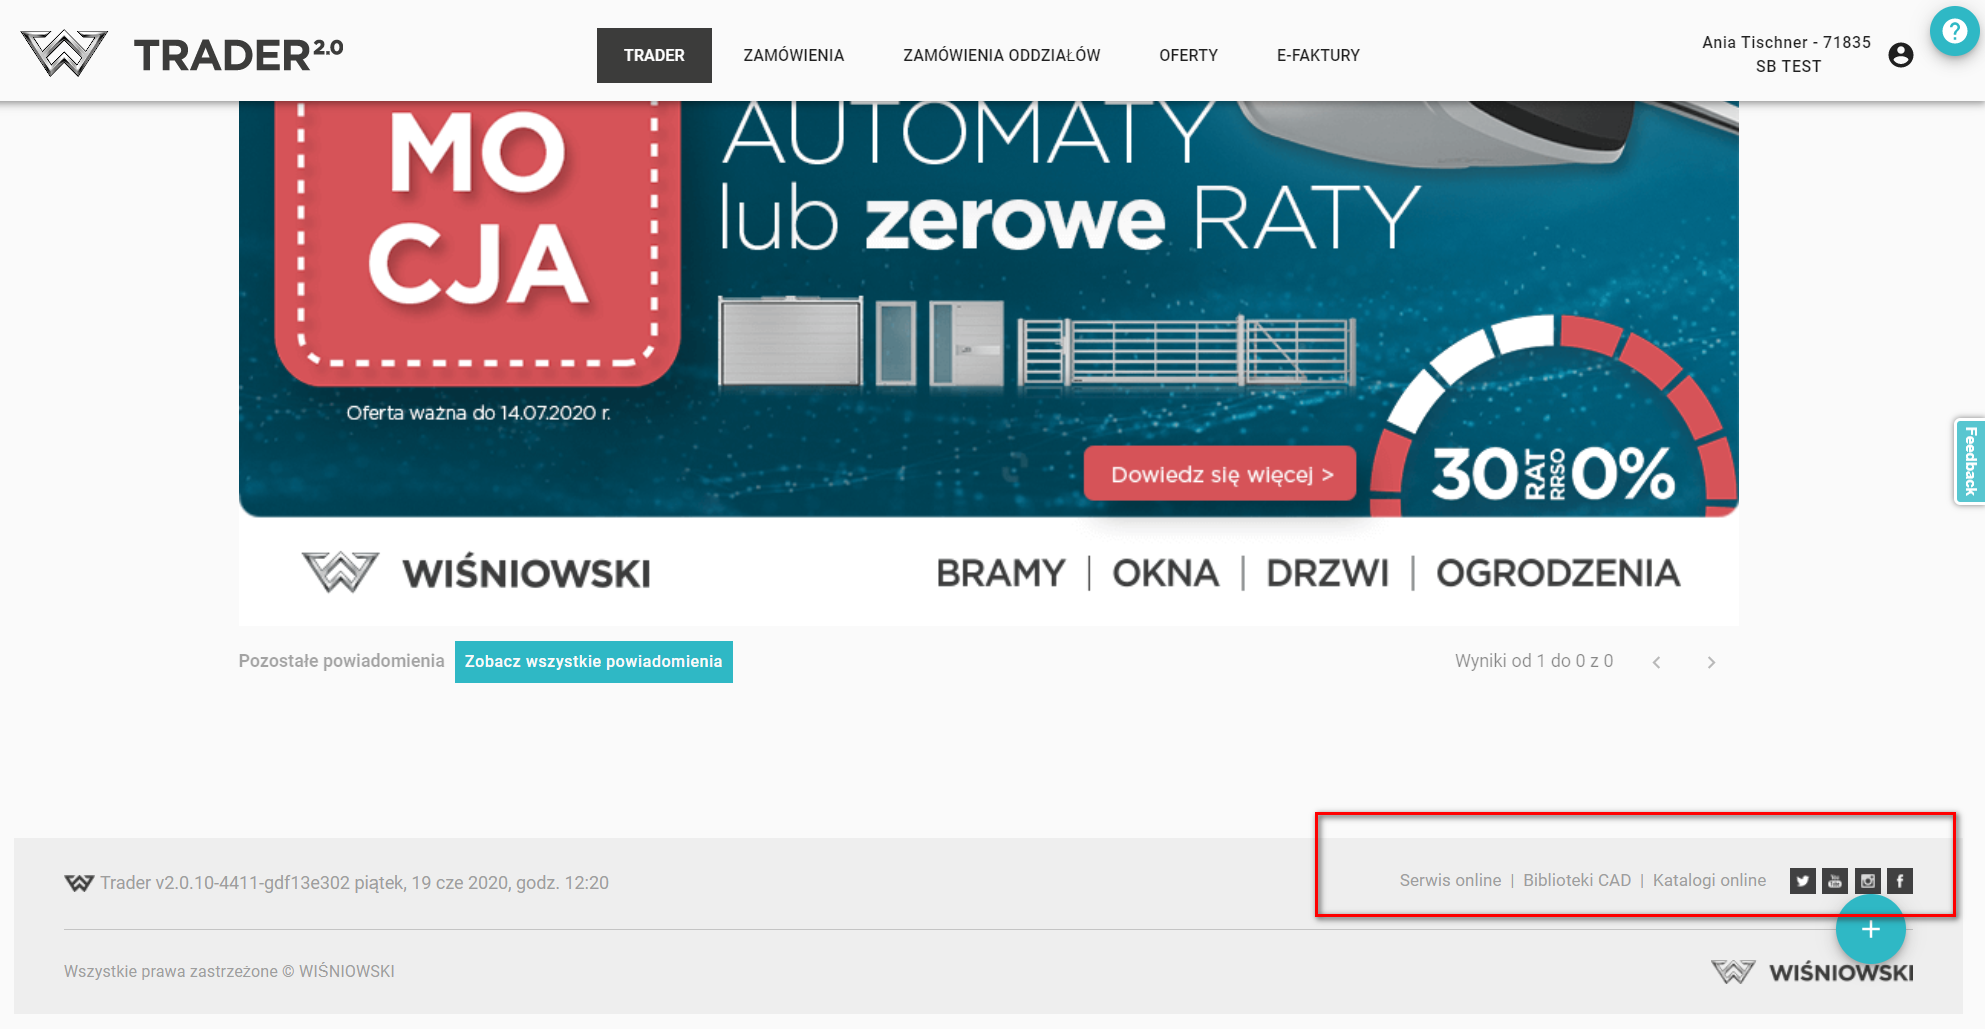Open the Instagram icon in the footer
Image resolution: width=1985 pixels, height=1029 pixels.
click(x=1867, y=881)
